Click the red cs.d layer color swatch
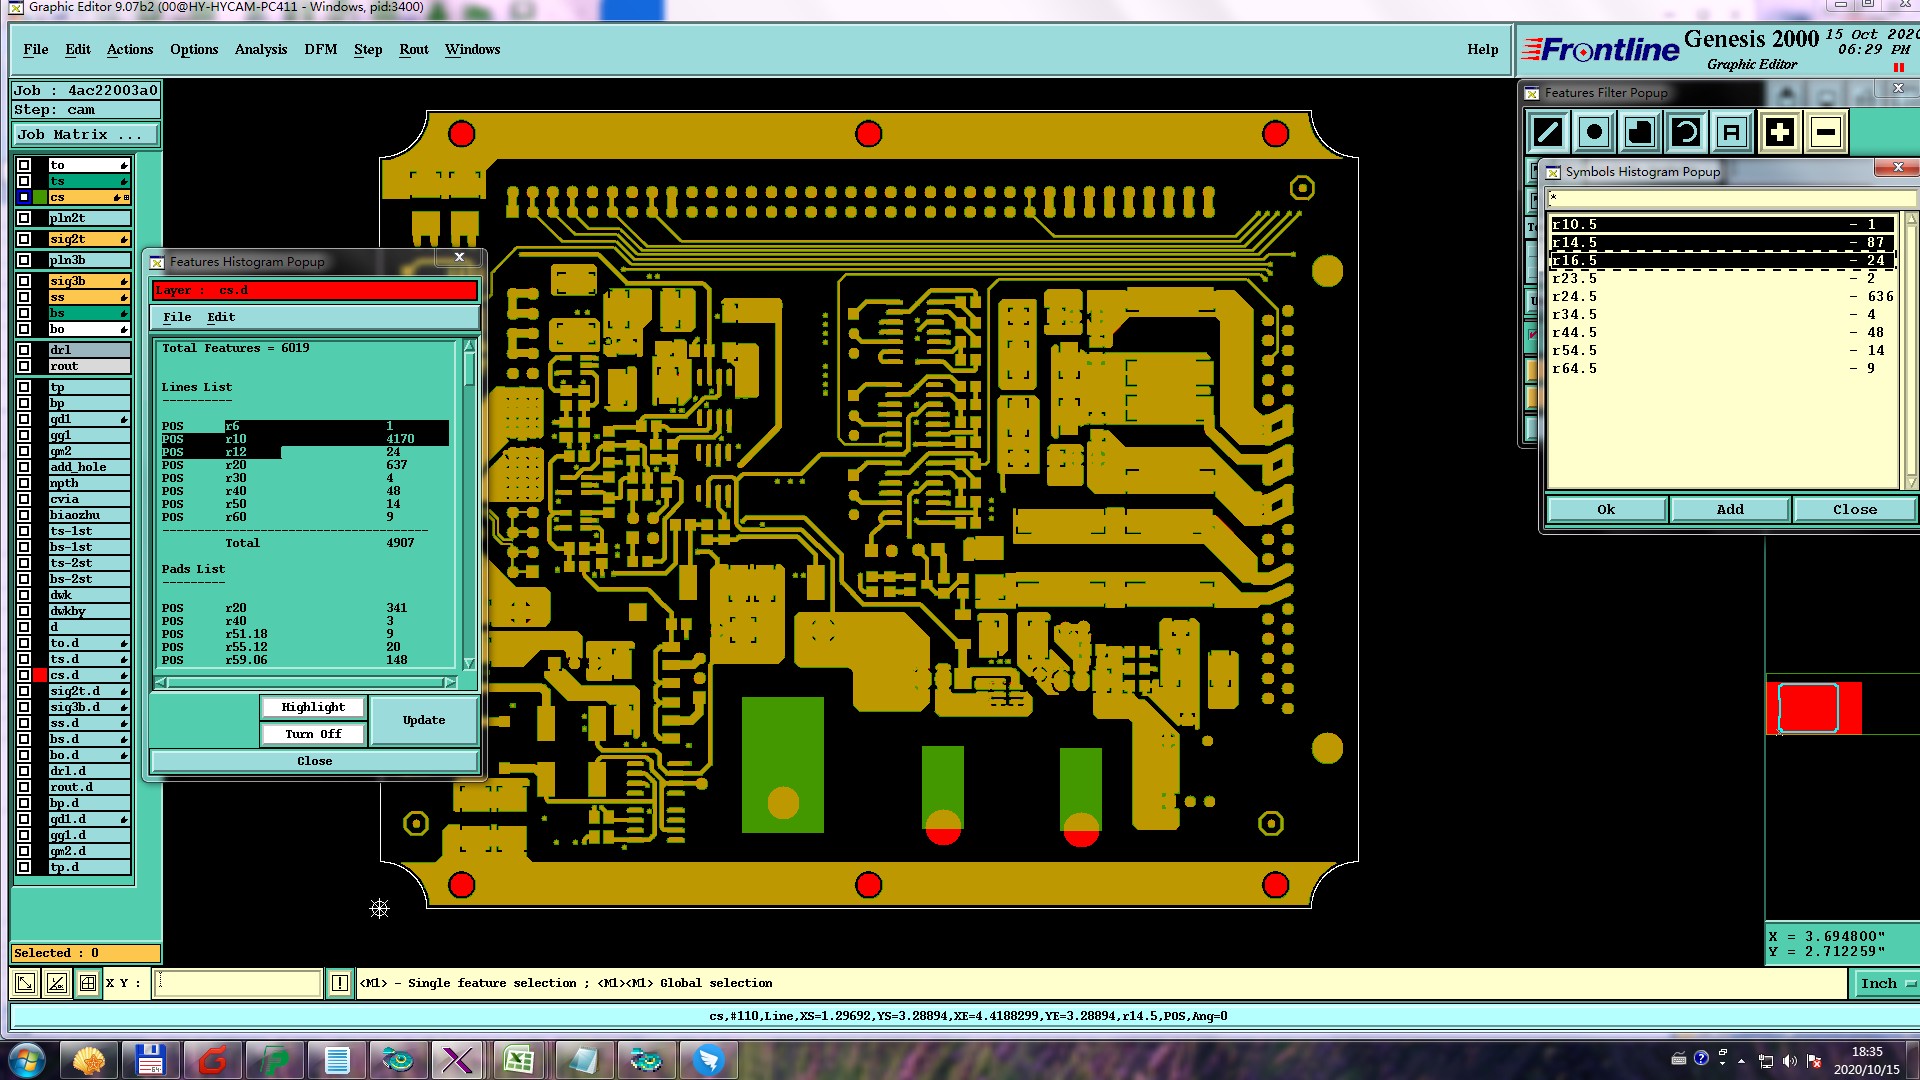 pyautogui.click(x=40, y=675)
